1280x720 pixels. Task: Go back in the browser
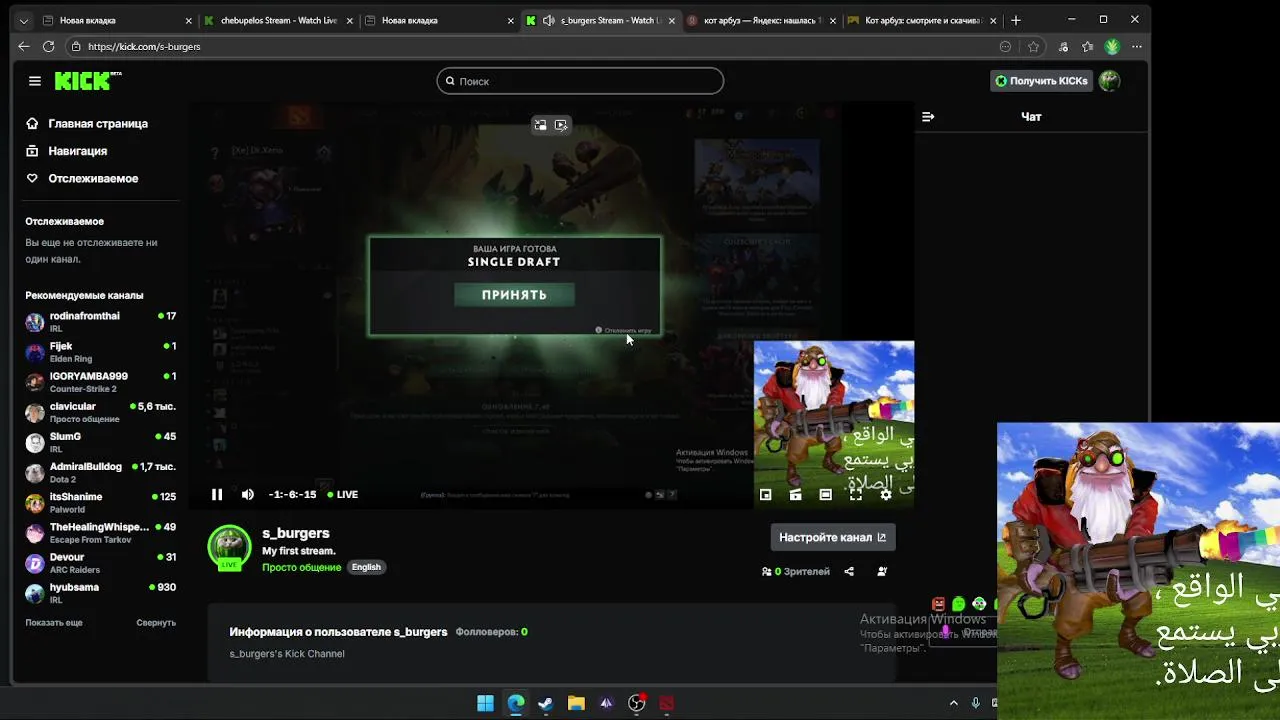[x=24, y=46]
